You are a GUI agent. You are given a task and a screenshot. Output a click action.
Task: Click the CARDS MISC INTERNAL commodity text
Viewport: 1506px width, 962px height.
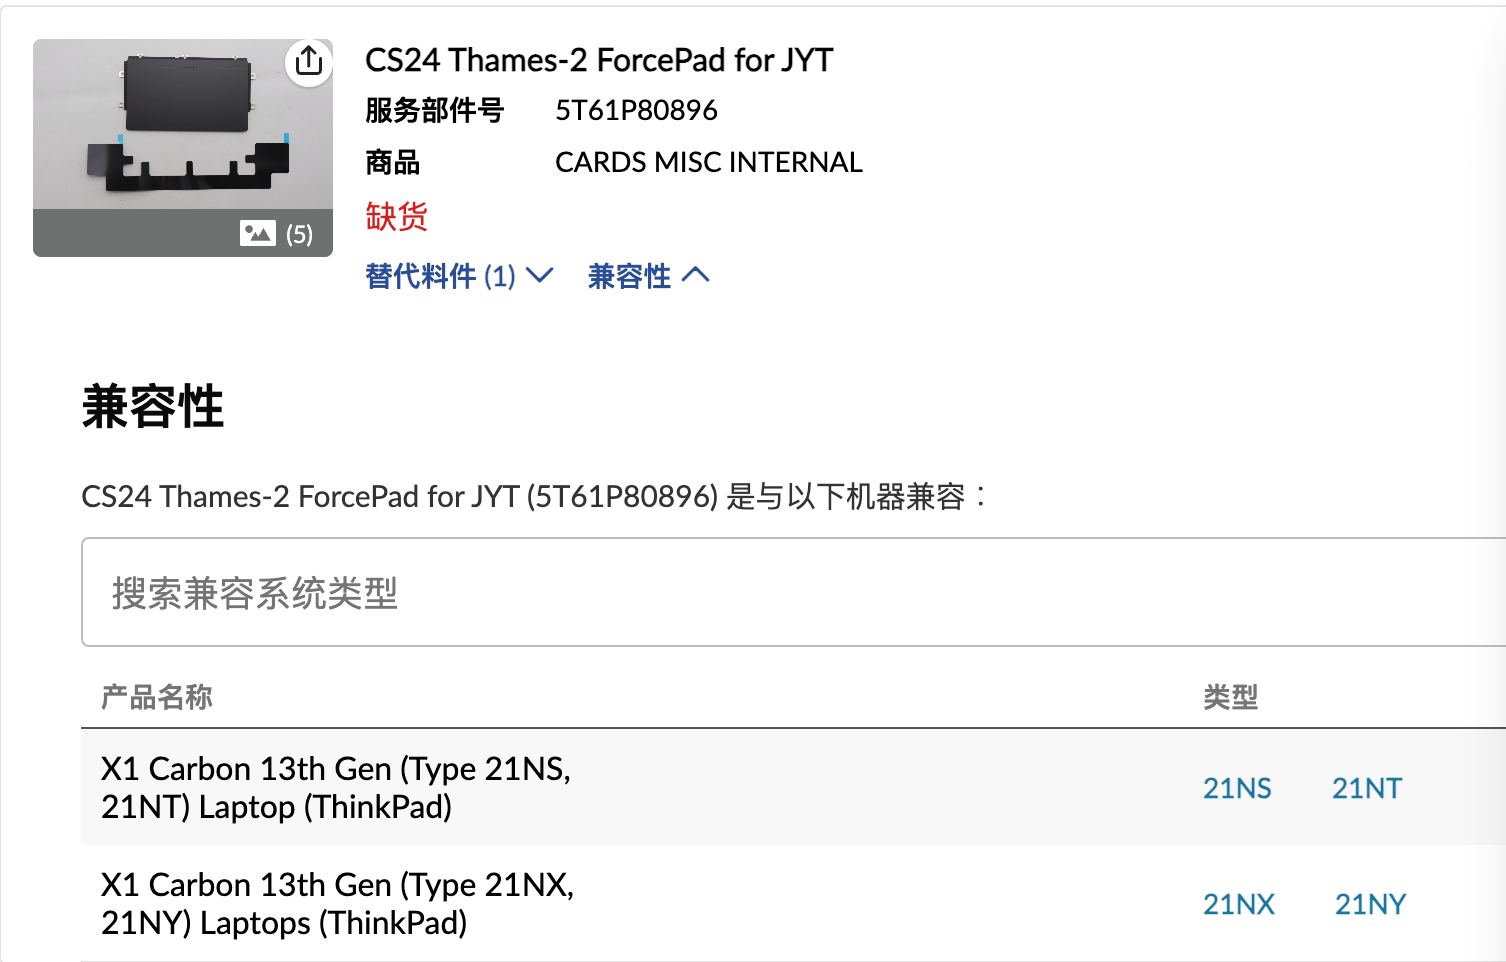coord(708,162)
